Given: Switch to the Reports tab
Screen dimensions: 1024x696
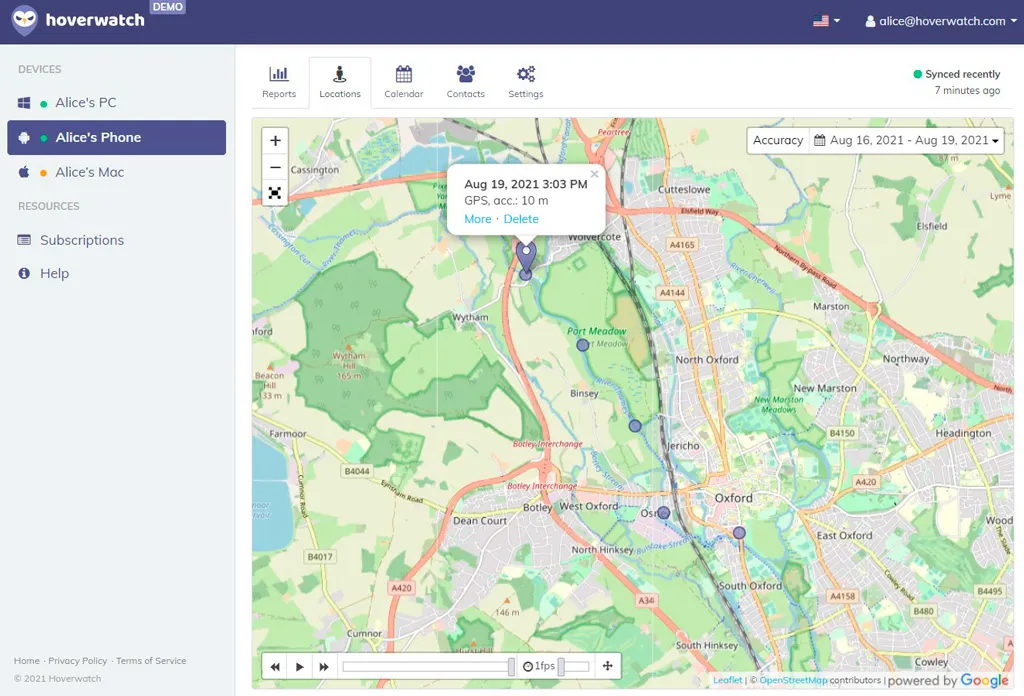Looking at the screenshot, I should coord(279,82).
